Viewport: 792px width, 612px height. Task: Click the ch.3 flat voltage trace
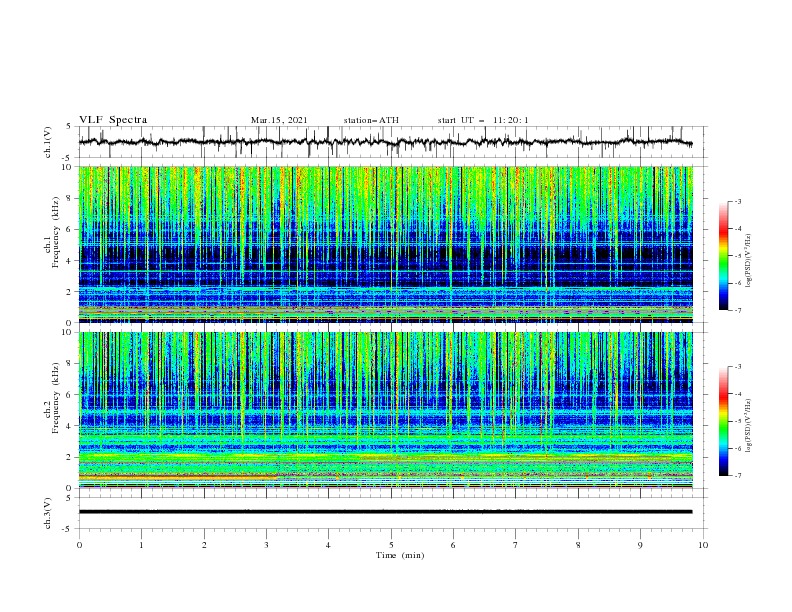click(x=385, y=512)
